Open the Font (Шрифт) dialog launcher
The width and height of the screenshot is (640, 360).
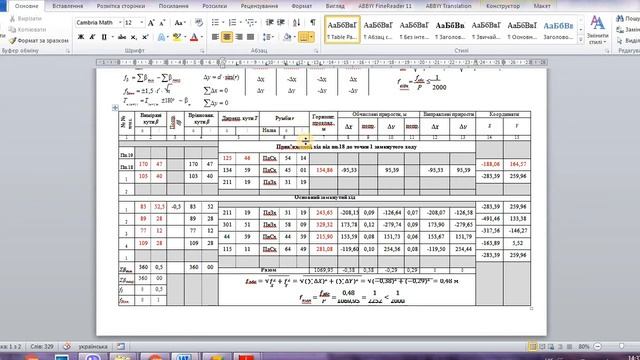pyautogui.click(x=202, y=51)
